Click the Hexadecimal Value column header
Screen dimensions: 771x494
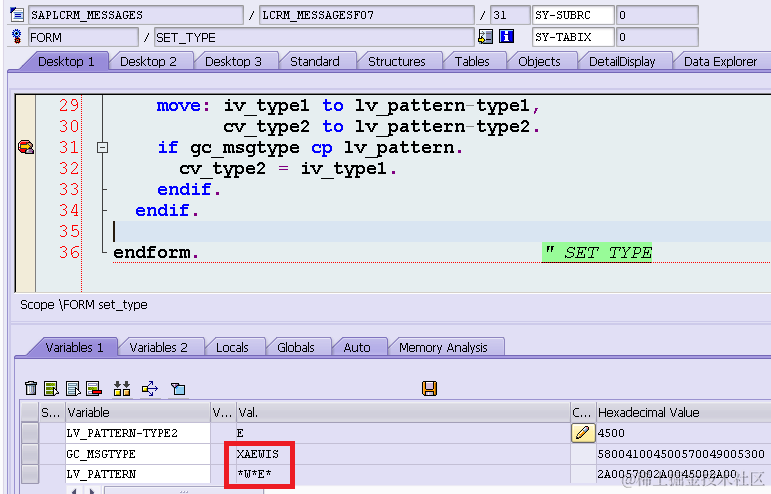pyautogui.click(x=683, y=412)
